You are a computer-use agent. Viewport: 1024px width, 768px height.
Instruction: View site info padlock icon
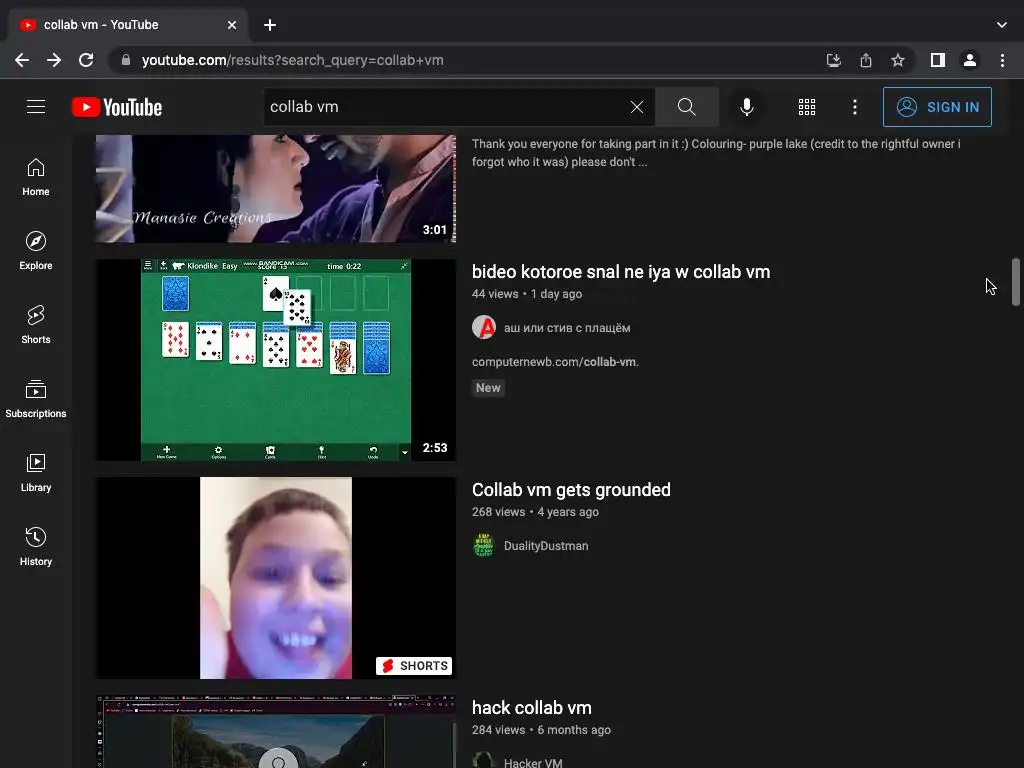(126, 60)
